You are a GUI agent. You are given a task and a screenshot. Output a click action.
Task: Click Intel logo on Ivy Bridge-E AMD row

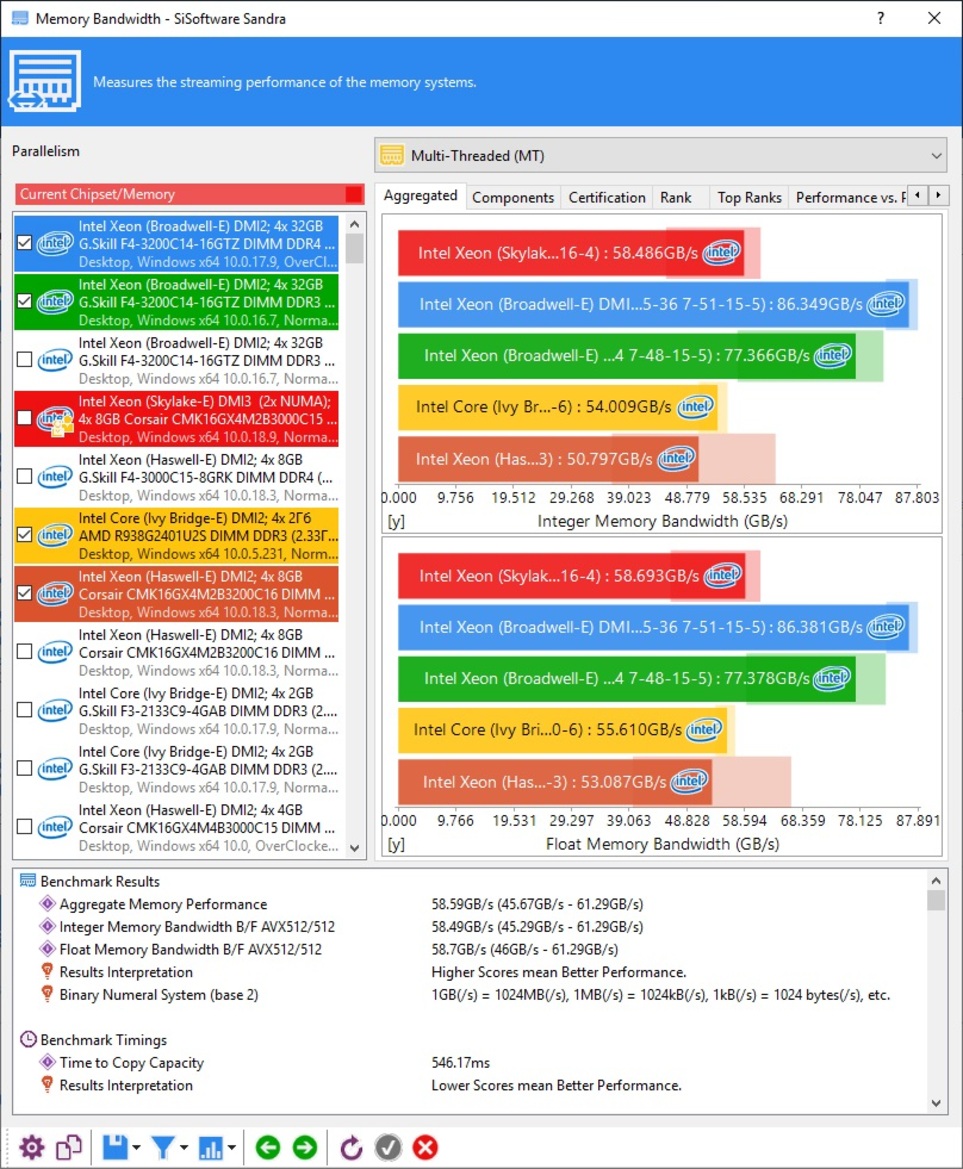pos(55,535)
